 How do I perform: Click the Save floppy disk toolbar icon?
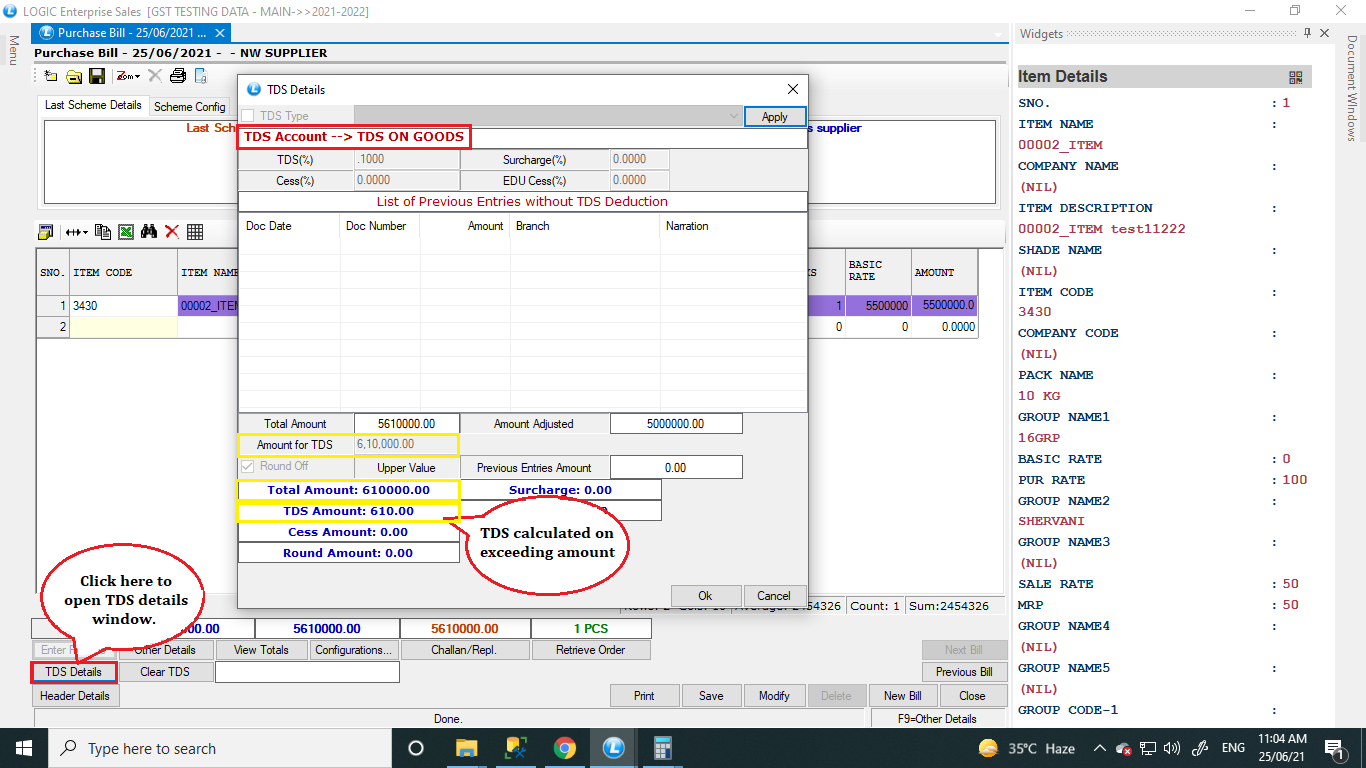[97, 76]
